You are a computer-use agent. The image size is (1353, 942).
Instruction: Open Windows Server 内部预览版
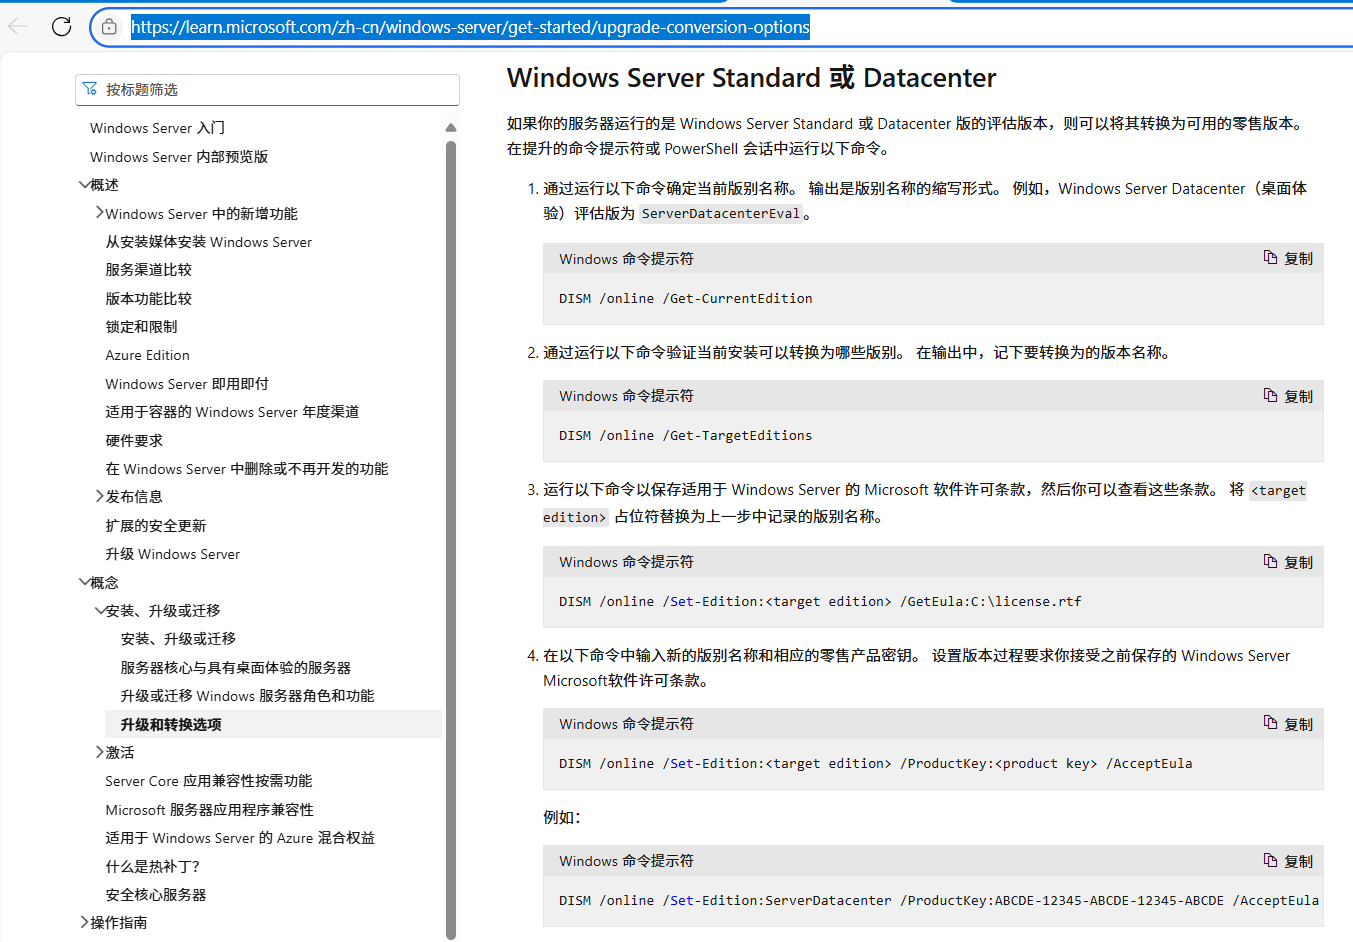179,157
